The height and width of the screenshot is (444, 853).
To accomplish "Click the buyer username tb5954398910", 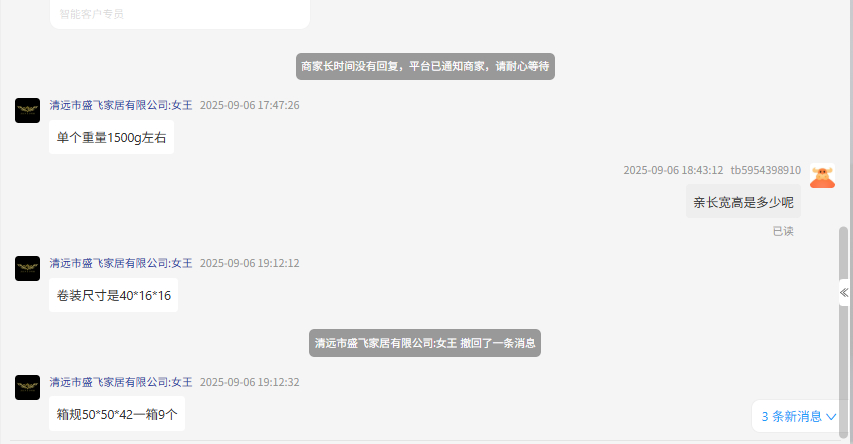I will [x=765, y=170].
